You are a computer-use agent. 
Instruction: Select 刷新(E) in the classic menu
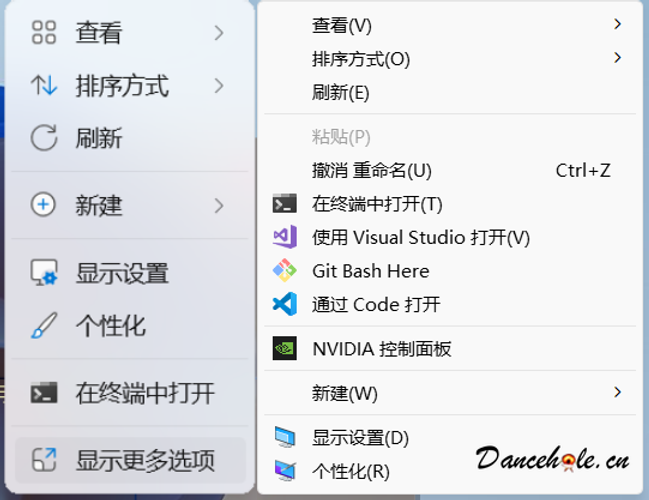pyautogui.click(x=450, y=92)
